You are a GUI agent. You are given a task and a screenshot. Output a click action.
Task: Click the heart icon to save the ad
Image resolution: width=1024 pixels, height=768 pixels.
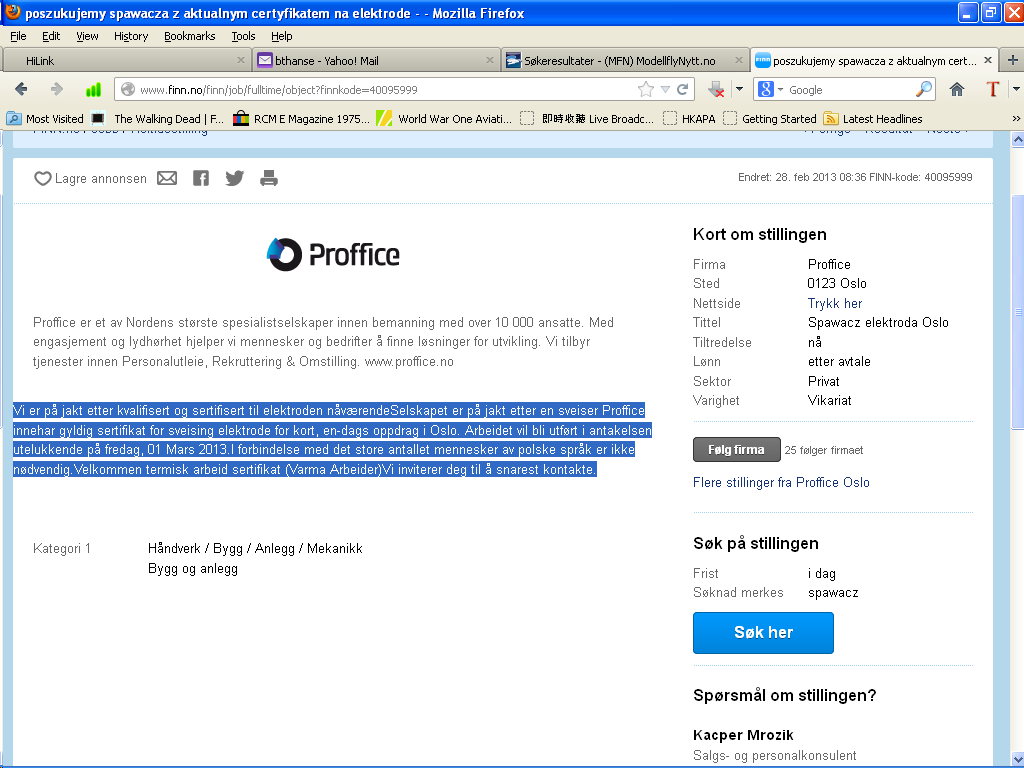[43, 179]
